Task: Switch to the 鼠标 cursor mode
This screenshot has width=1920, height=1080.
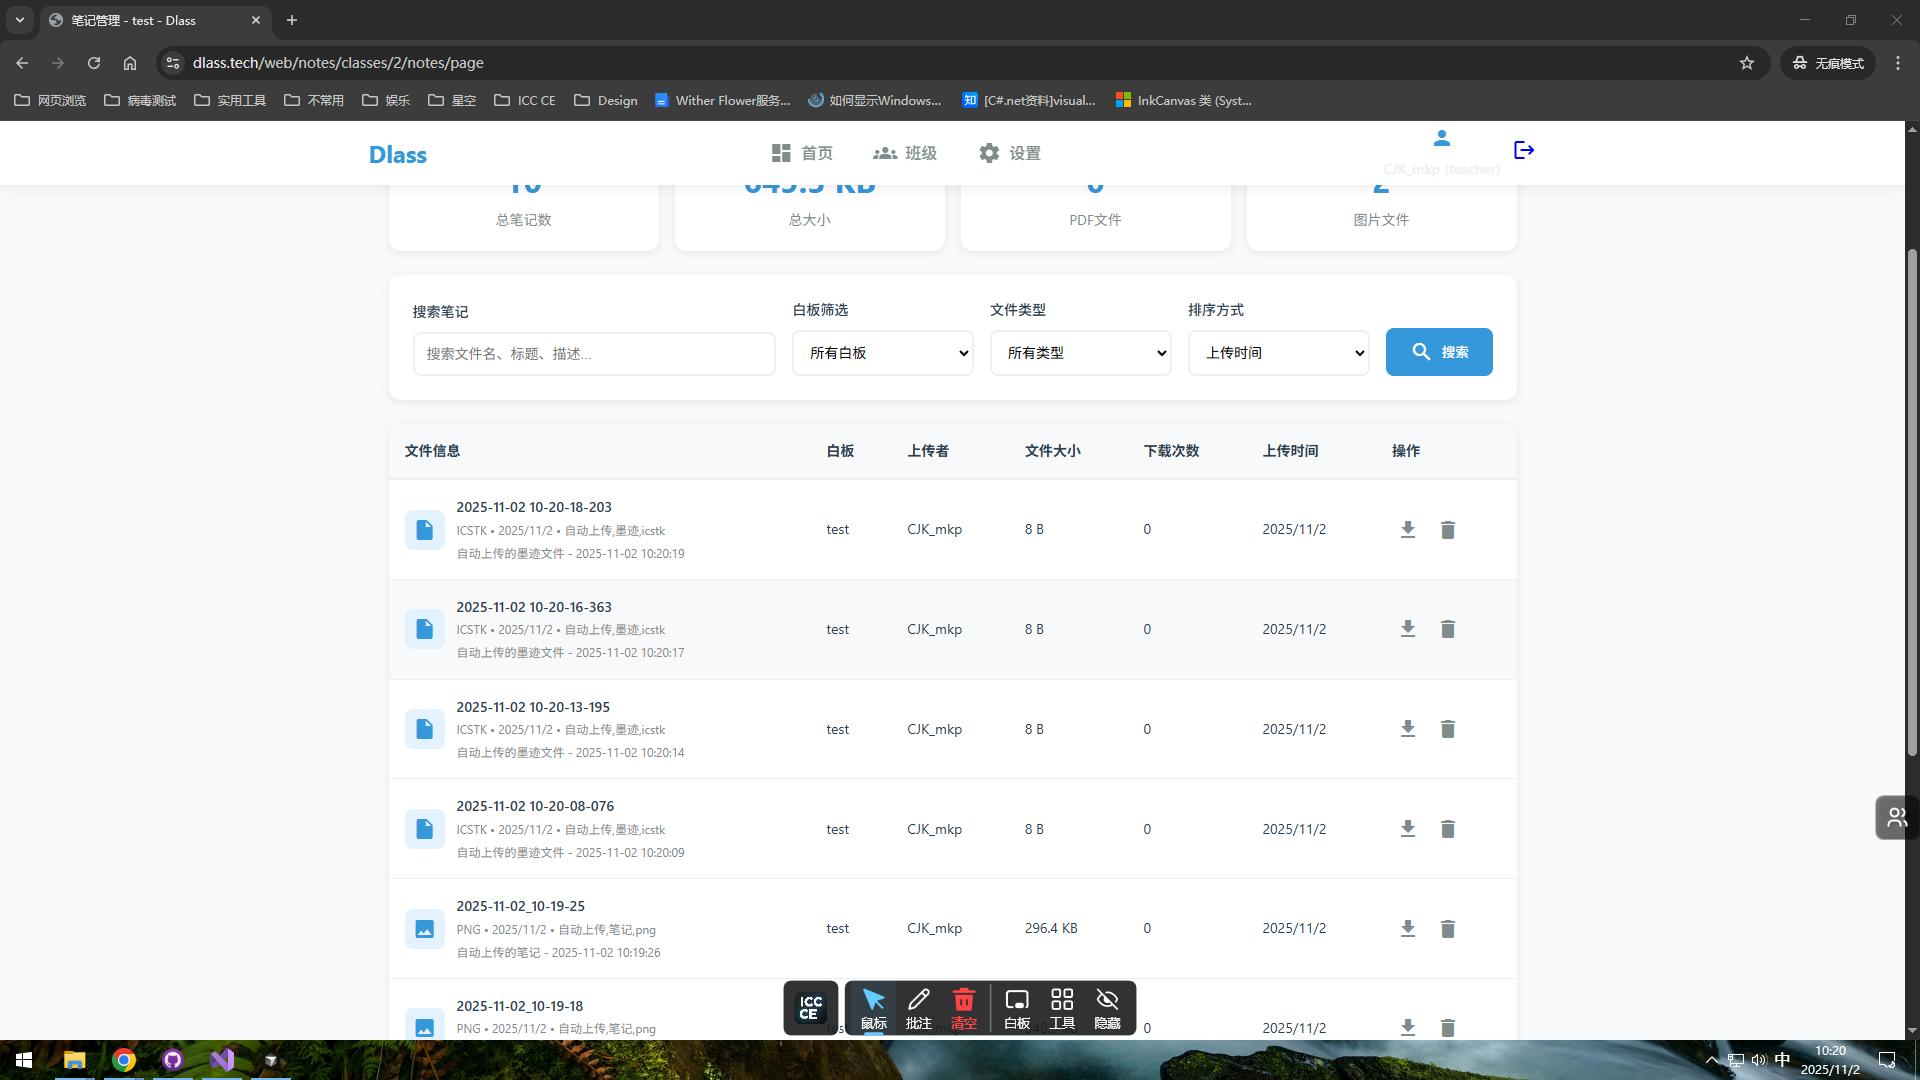Action: pyautogui.click(x=873, y=1007)
